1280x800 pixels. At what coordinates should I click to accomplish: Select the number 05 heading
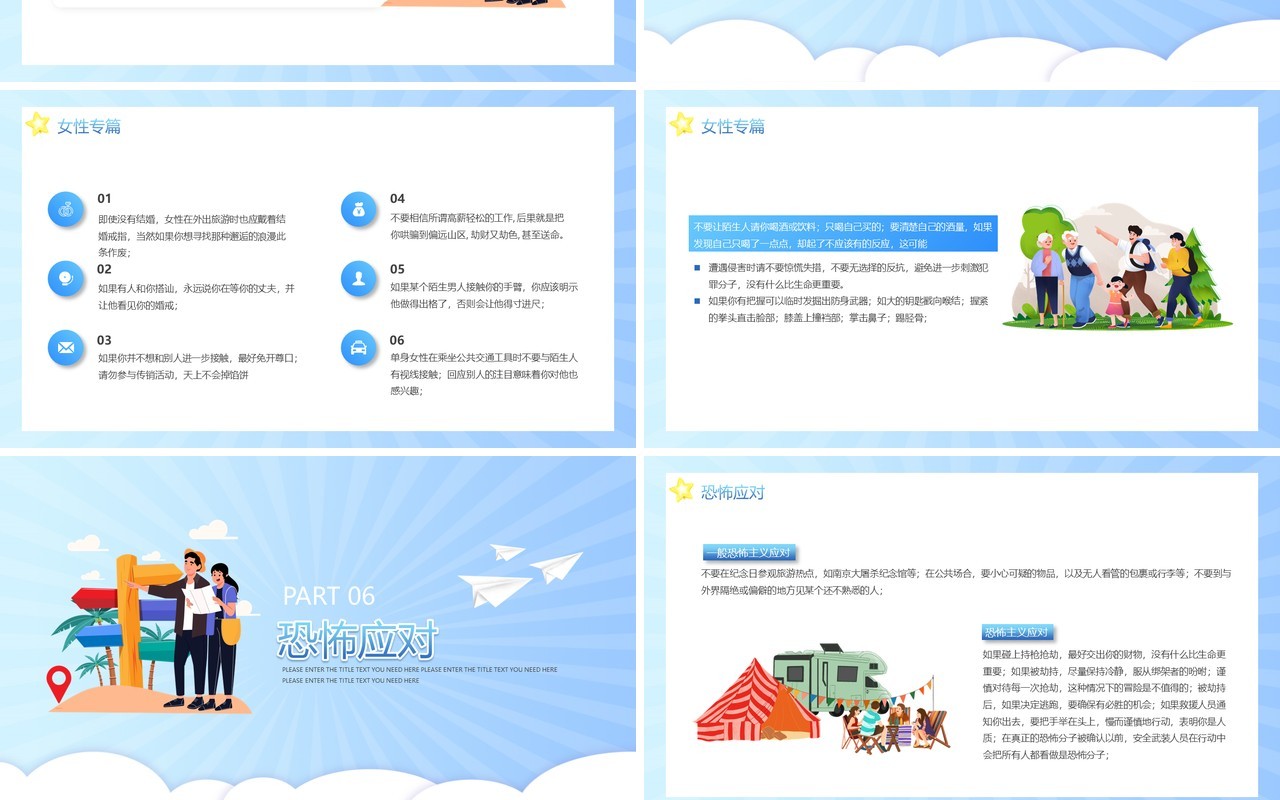pyautogui.click(x=398, y=269)
